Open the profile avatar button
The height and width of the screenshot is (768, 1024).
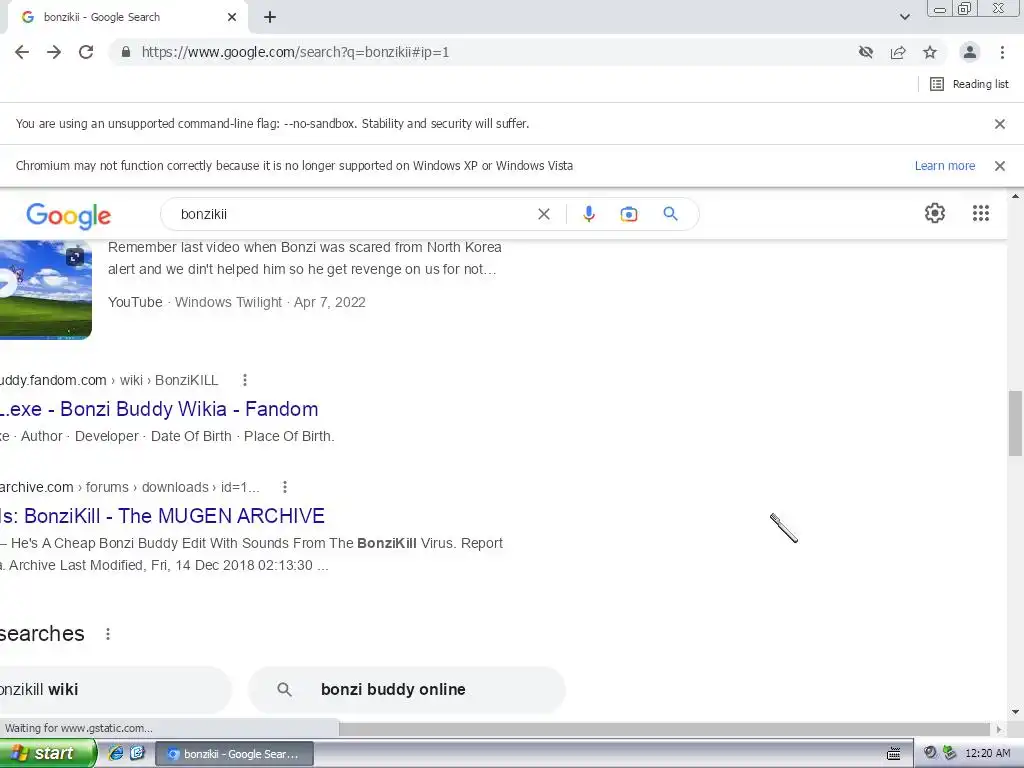[970, 52]
